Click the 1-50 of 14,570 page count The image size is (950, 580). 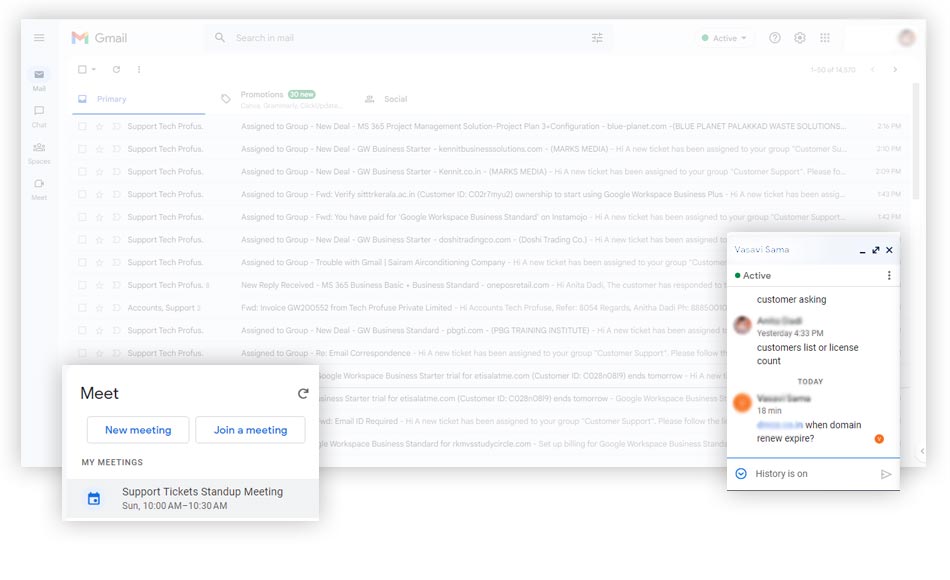[832, 70]
